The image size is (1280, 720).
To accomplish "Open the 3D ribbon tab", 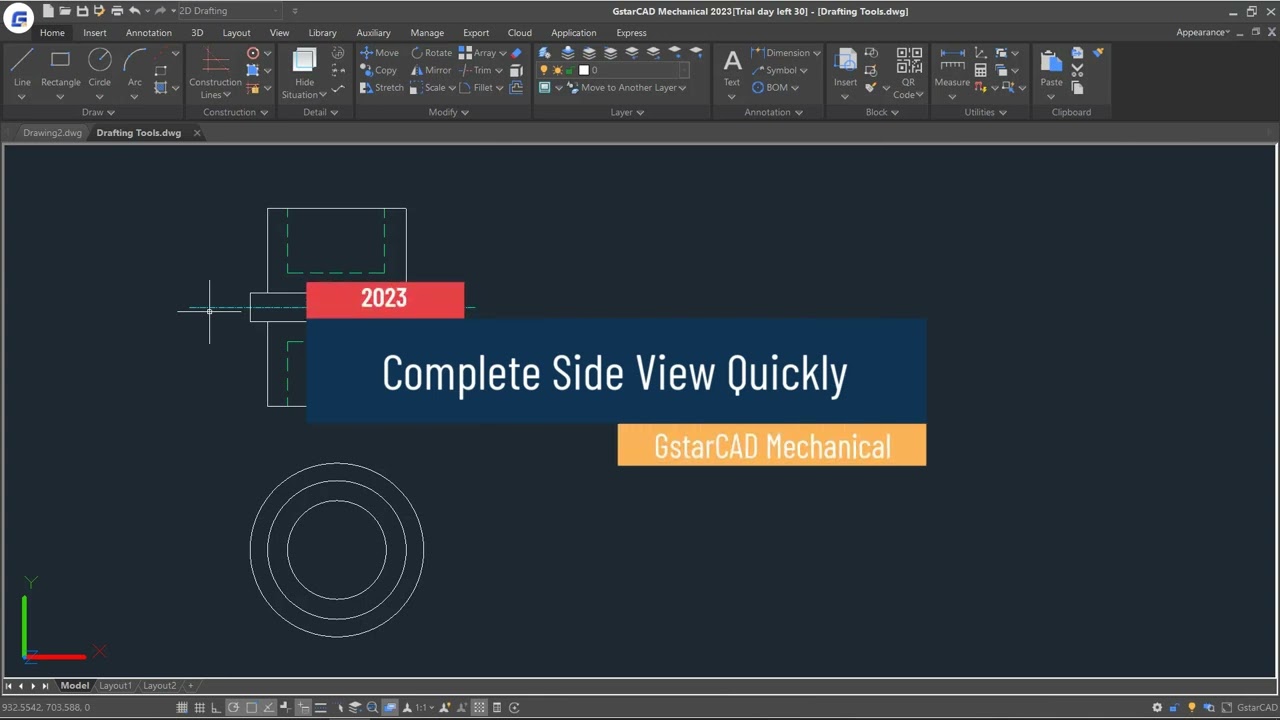I will pos(197,32).
